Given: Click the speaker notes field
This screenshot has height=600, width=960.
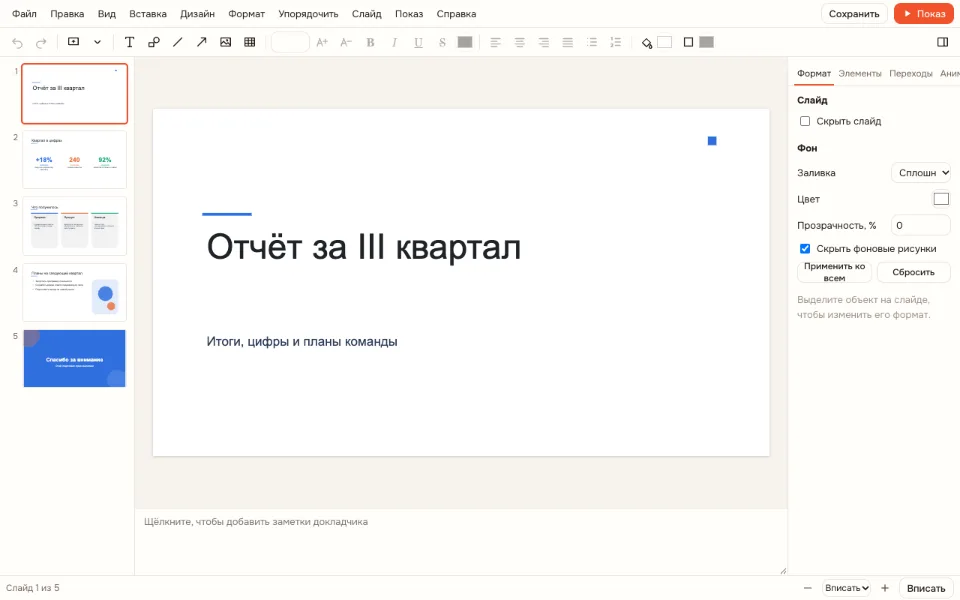Looking at the screenshot, I should [460, 541].
